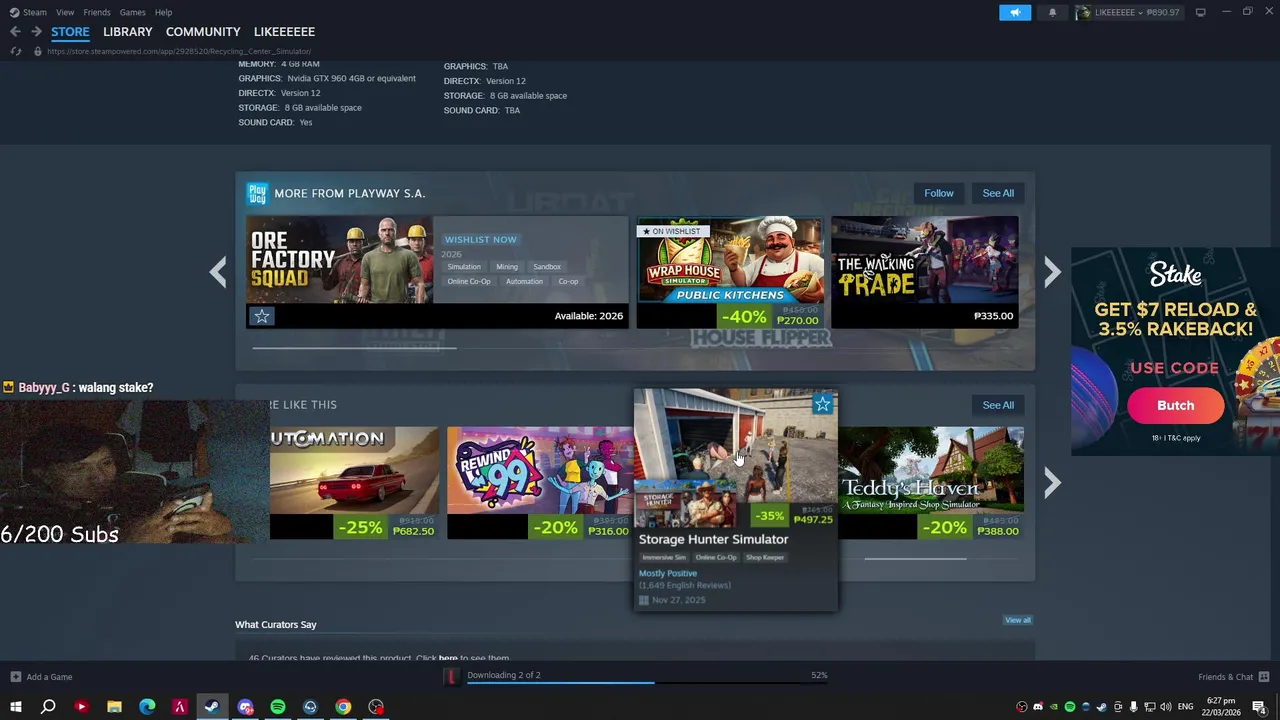The height and width of the screenshot is (720, 1280).
Task: Click the 'here' curators link
Action: click(448, 658)
